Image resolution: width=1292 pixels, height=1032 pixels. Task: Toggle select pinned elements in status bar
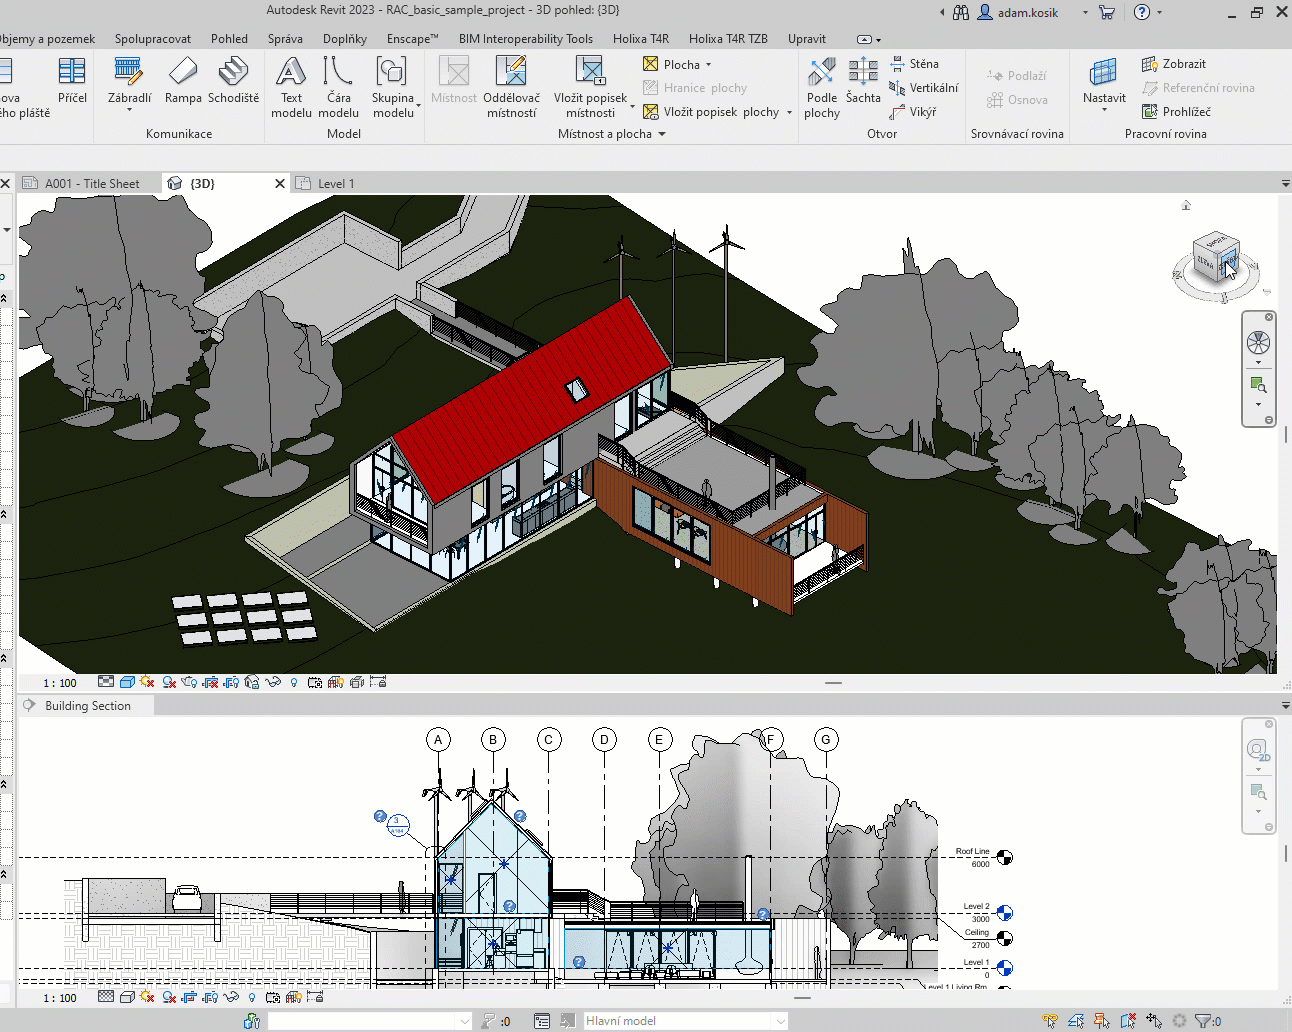pyautogui.click(x=1101, y=1021)
